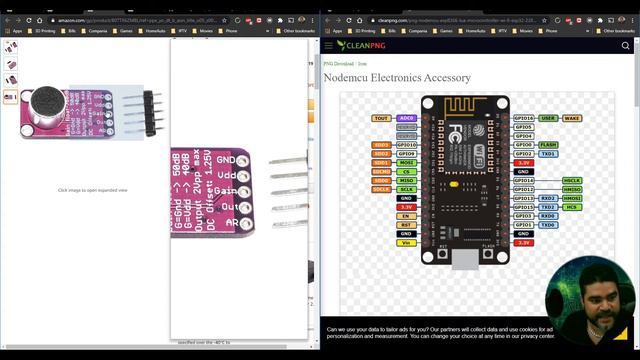Expand bookmarks overflow chevron in CleanPNG window
The height and width of the screenshot is (360, 640).
(588, 31)
